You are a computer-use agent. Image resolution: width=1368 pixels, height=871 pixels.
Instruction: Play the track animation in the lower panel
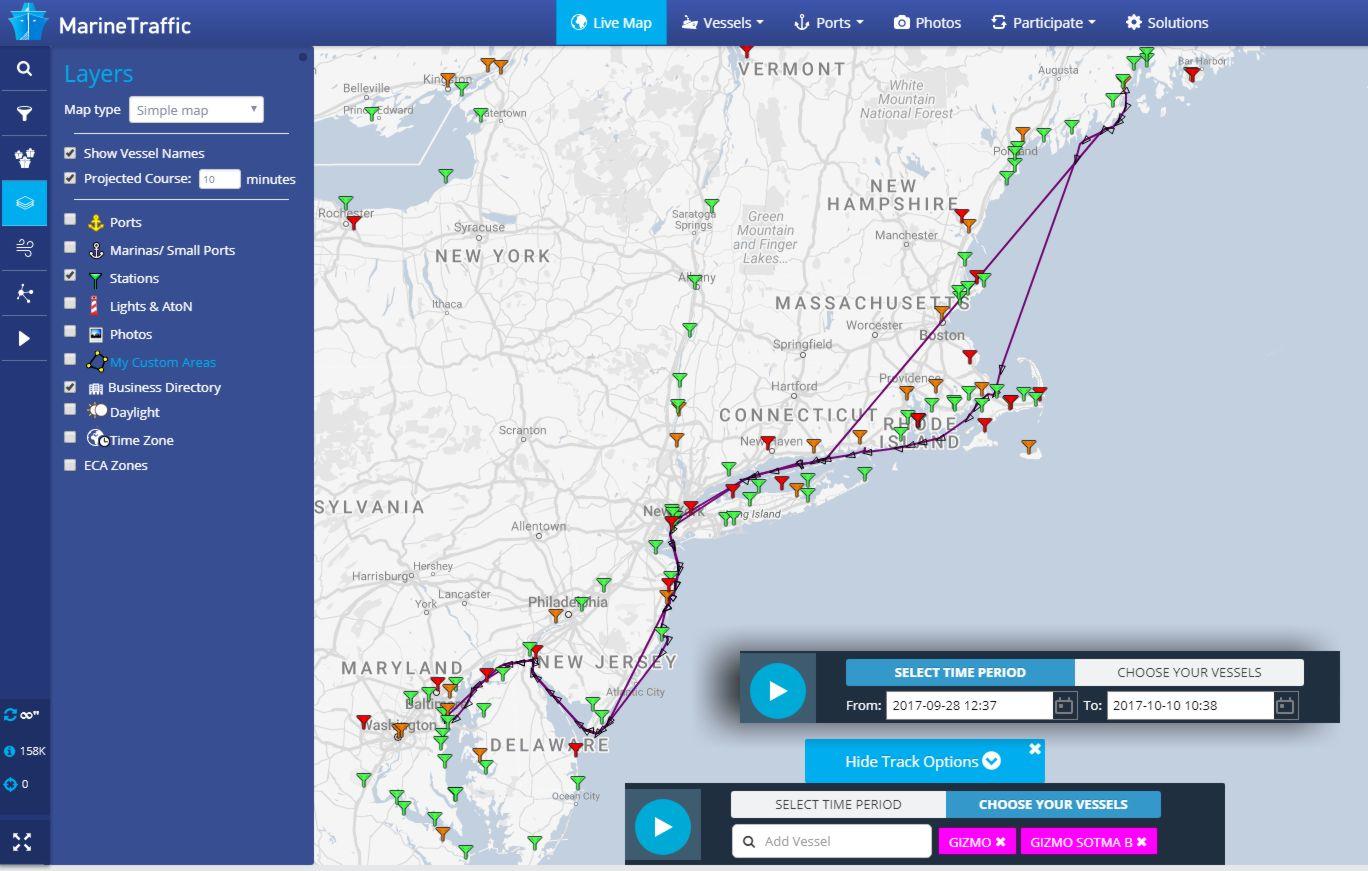[662, 826]
